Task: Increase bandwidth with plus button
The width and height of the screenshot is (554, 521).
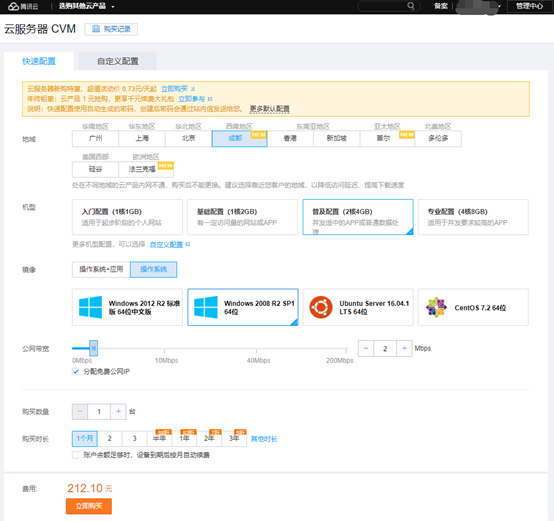Action: pos(404,349)
